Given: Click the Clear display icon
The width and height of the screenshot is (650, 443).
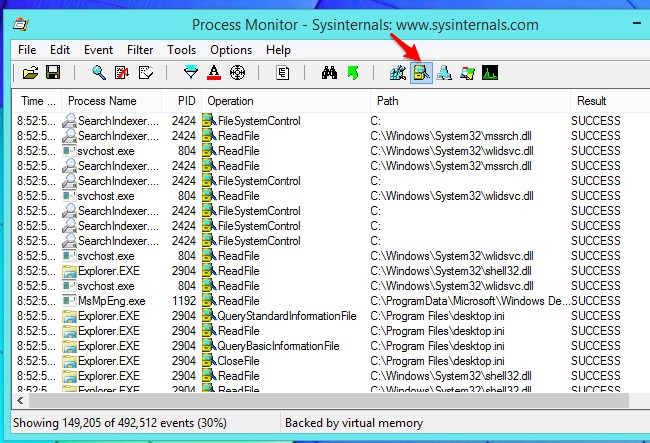Looking at the screenshot, I should point(146,73).
